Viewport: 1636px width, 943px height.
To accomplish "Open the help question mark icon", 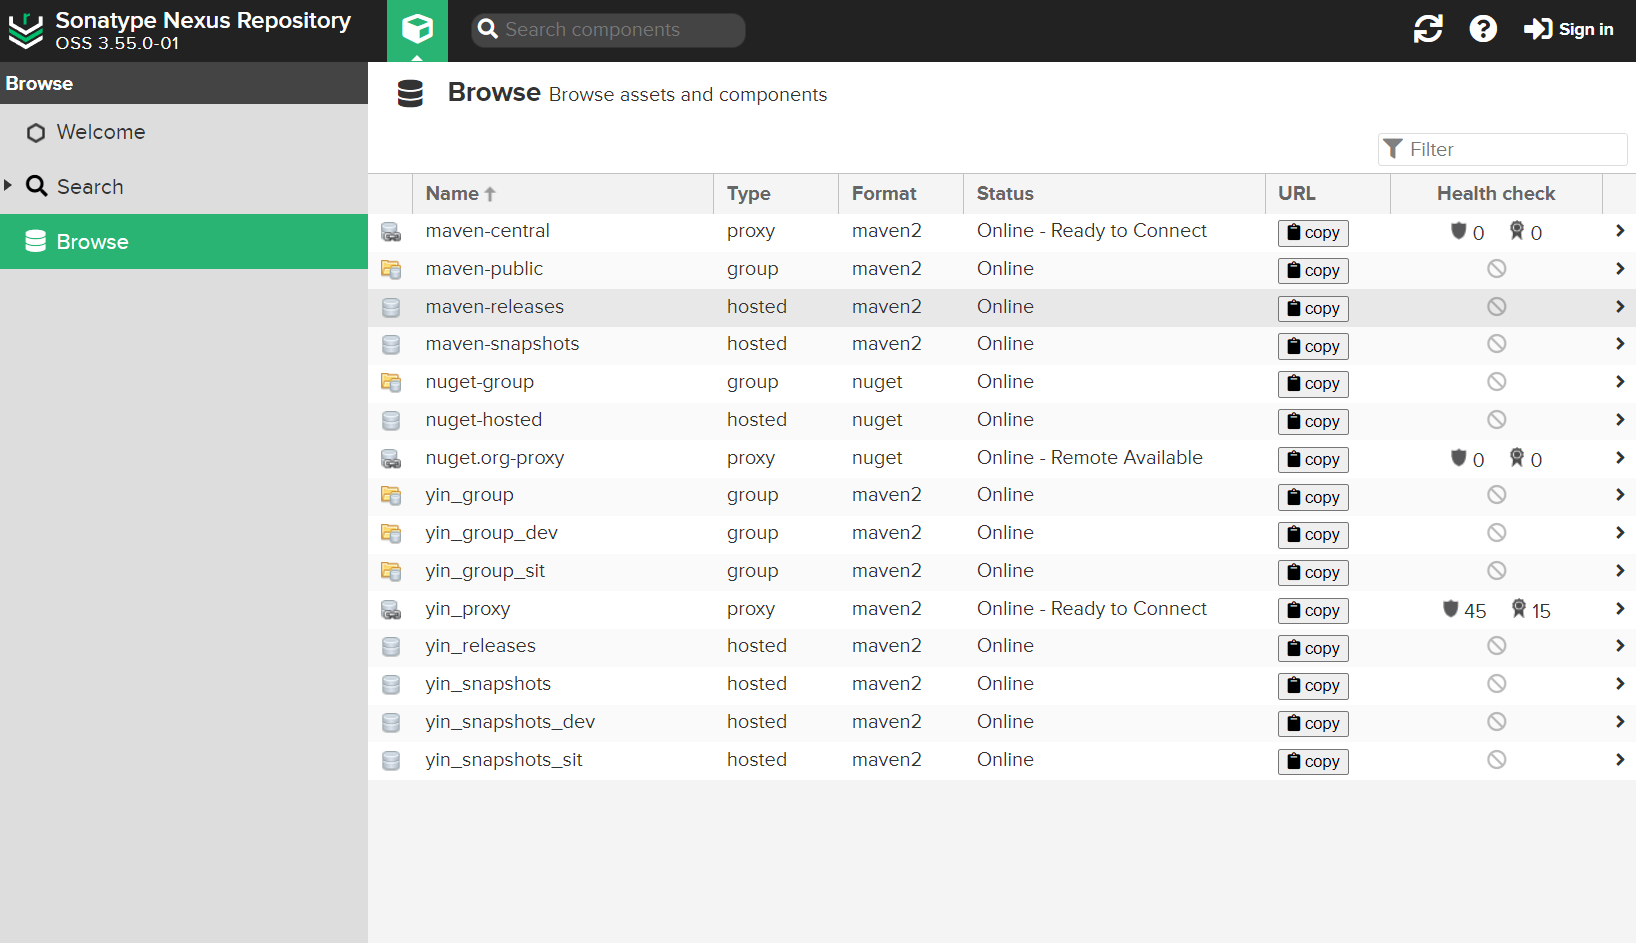I will pos(1483,29).
